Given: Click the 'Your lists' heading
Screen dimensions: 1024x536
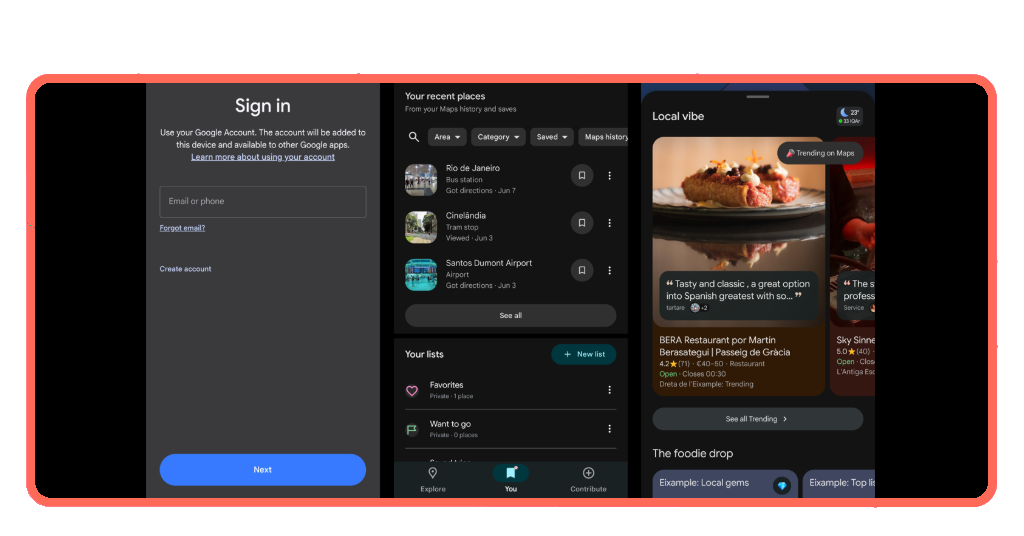Looking at the screenshot, I should pos(424,355).
